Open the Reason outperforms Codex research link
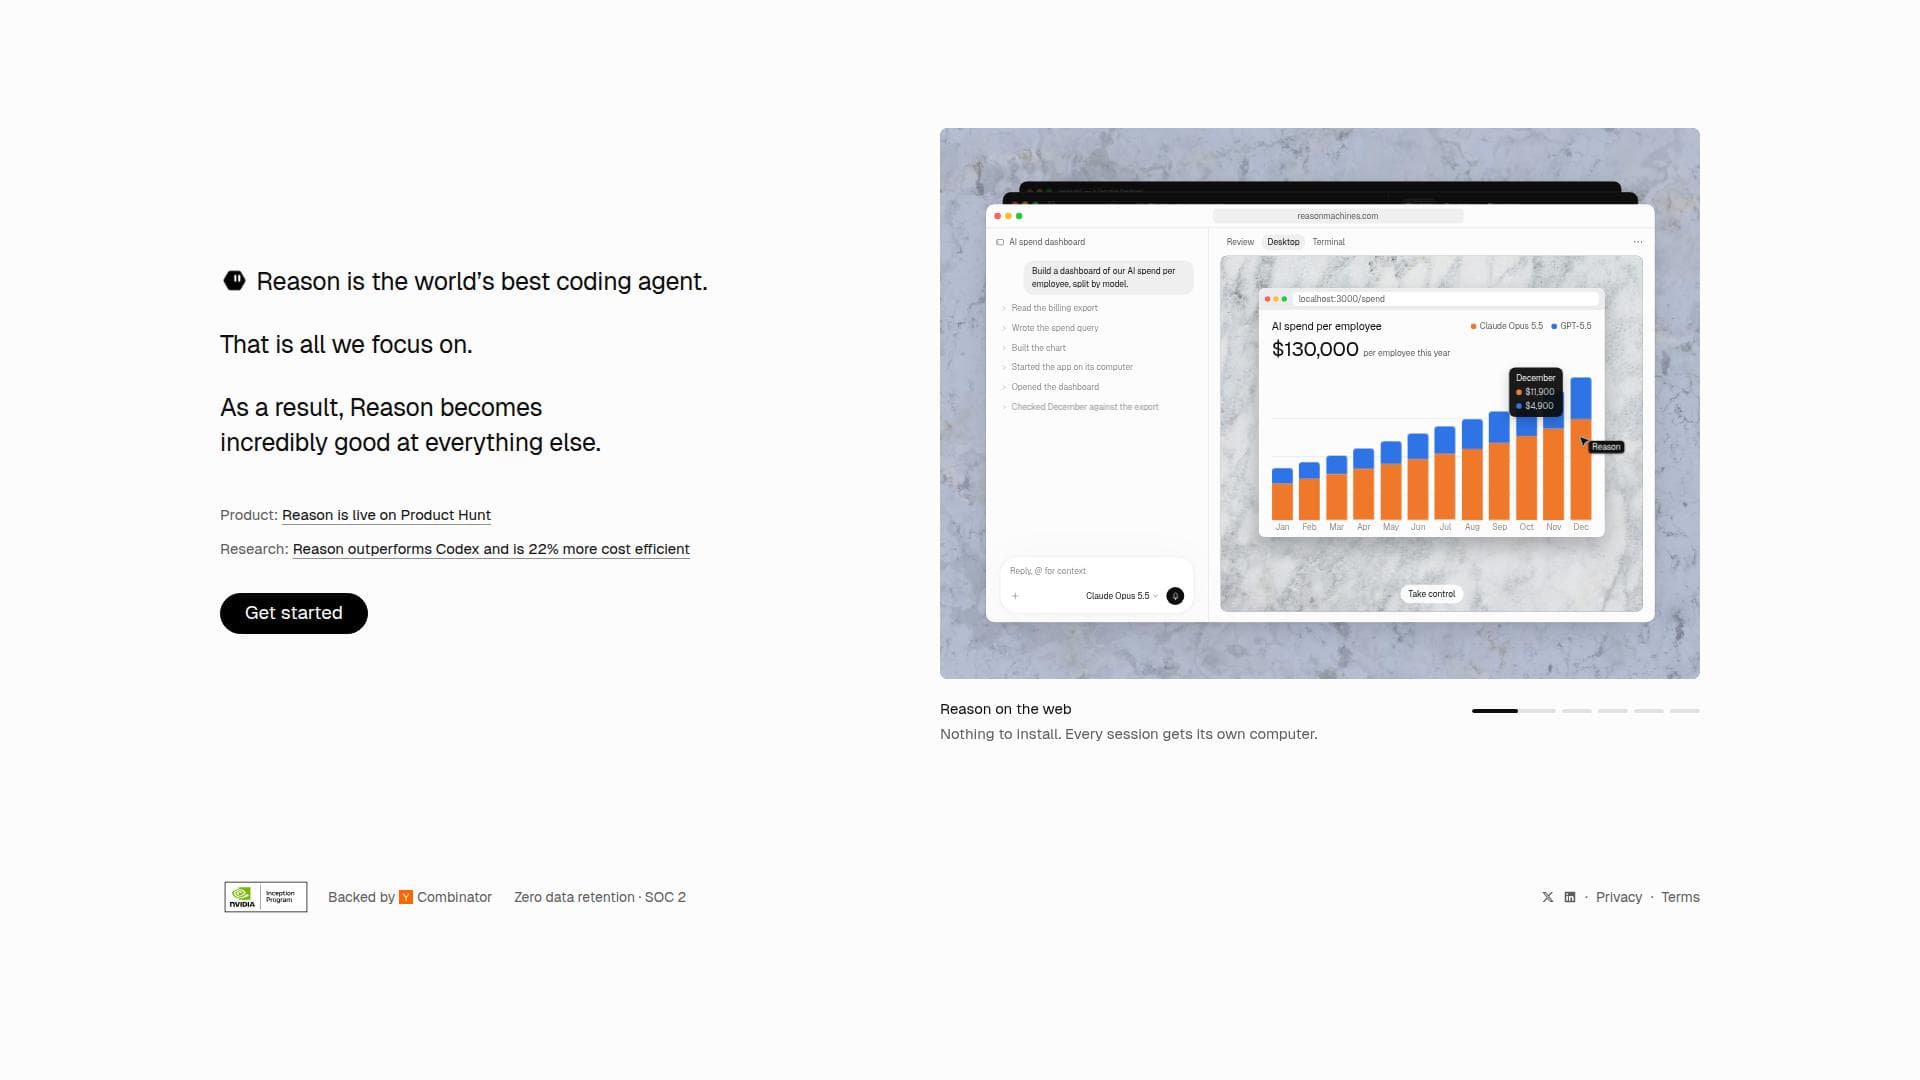 coord(491,549)
